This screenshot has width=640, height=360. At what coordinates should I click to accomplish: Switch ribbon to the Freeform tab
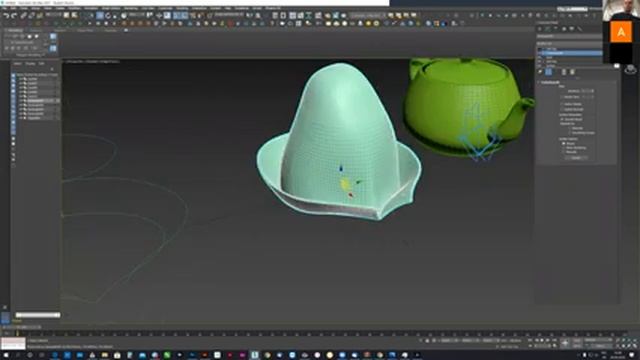point(36,30)
